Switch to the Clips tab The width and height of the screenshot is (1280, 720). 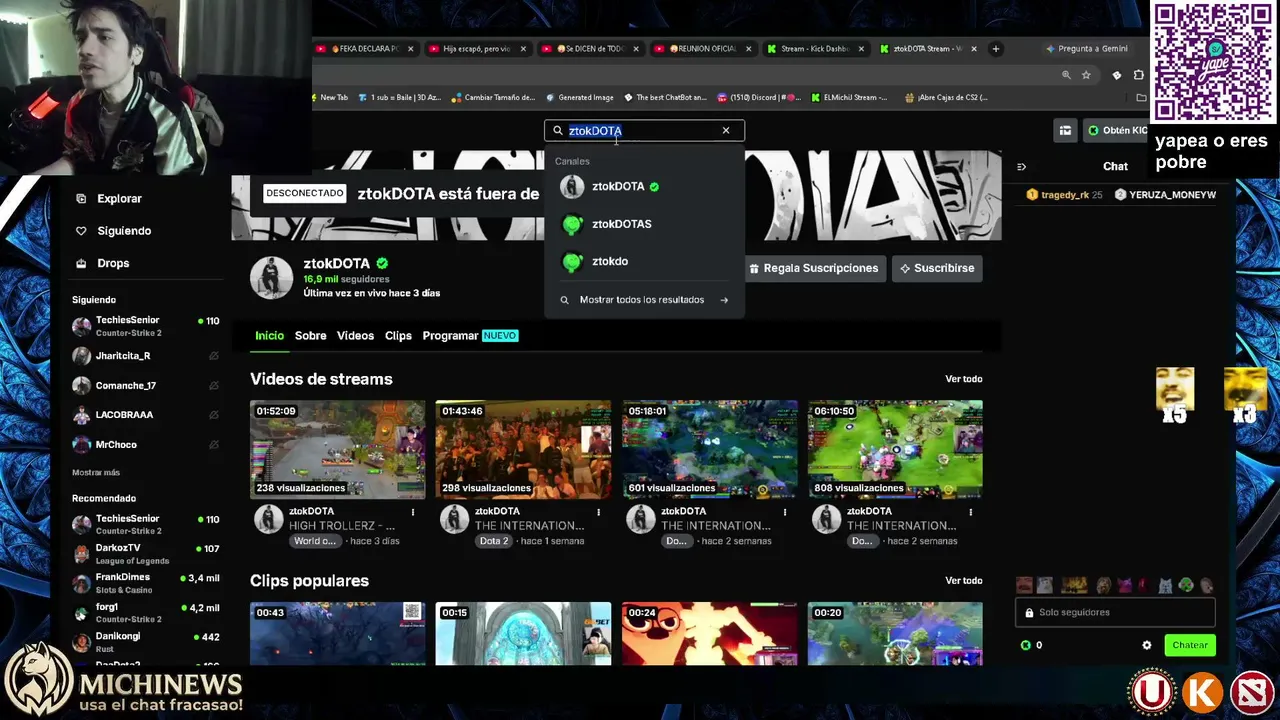pyautogui.click(x=398, y=336)
